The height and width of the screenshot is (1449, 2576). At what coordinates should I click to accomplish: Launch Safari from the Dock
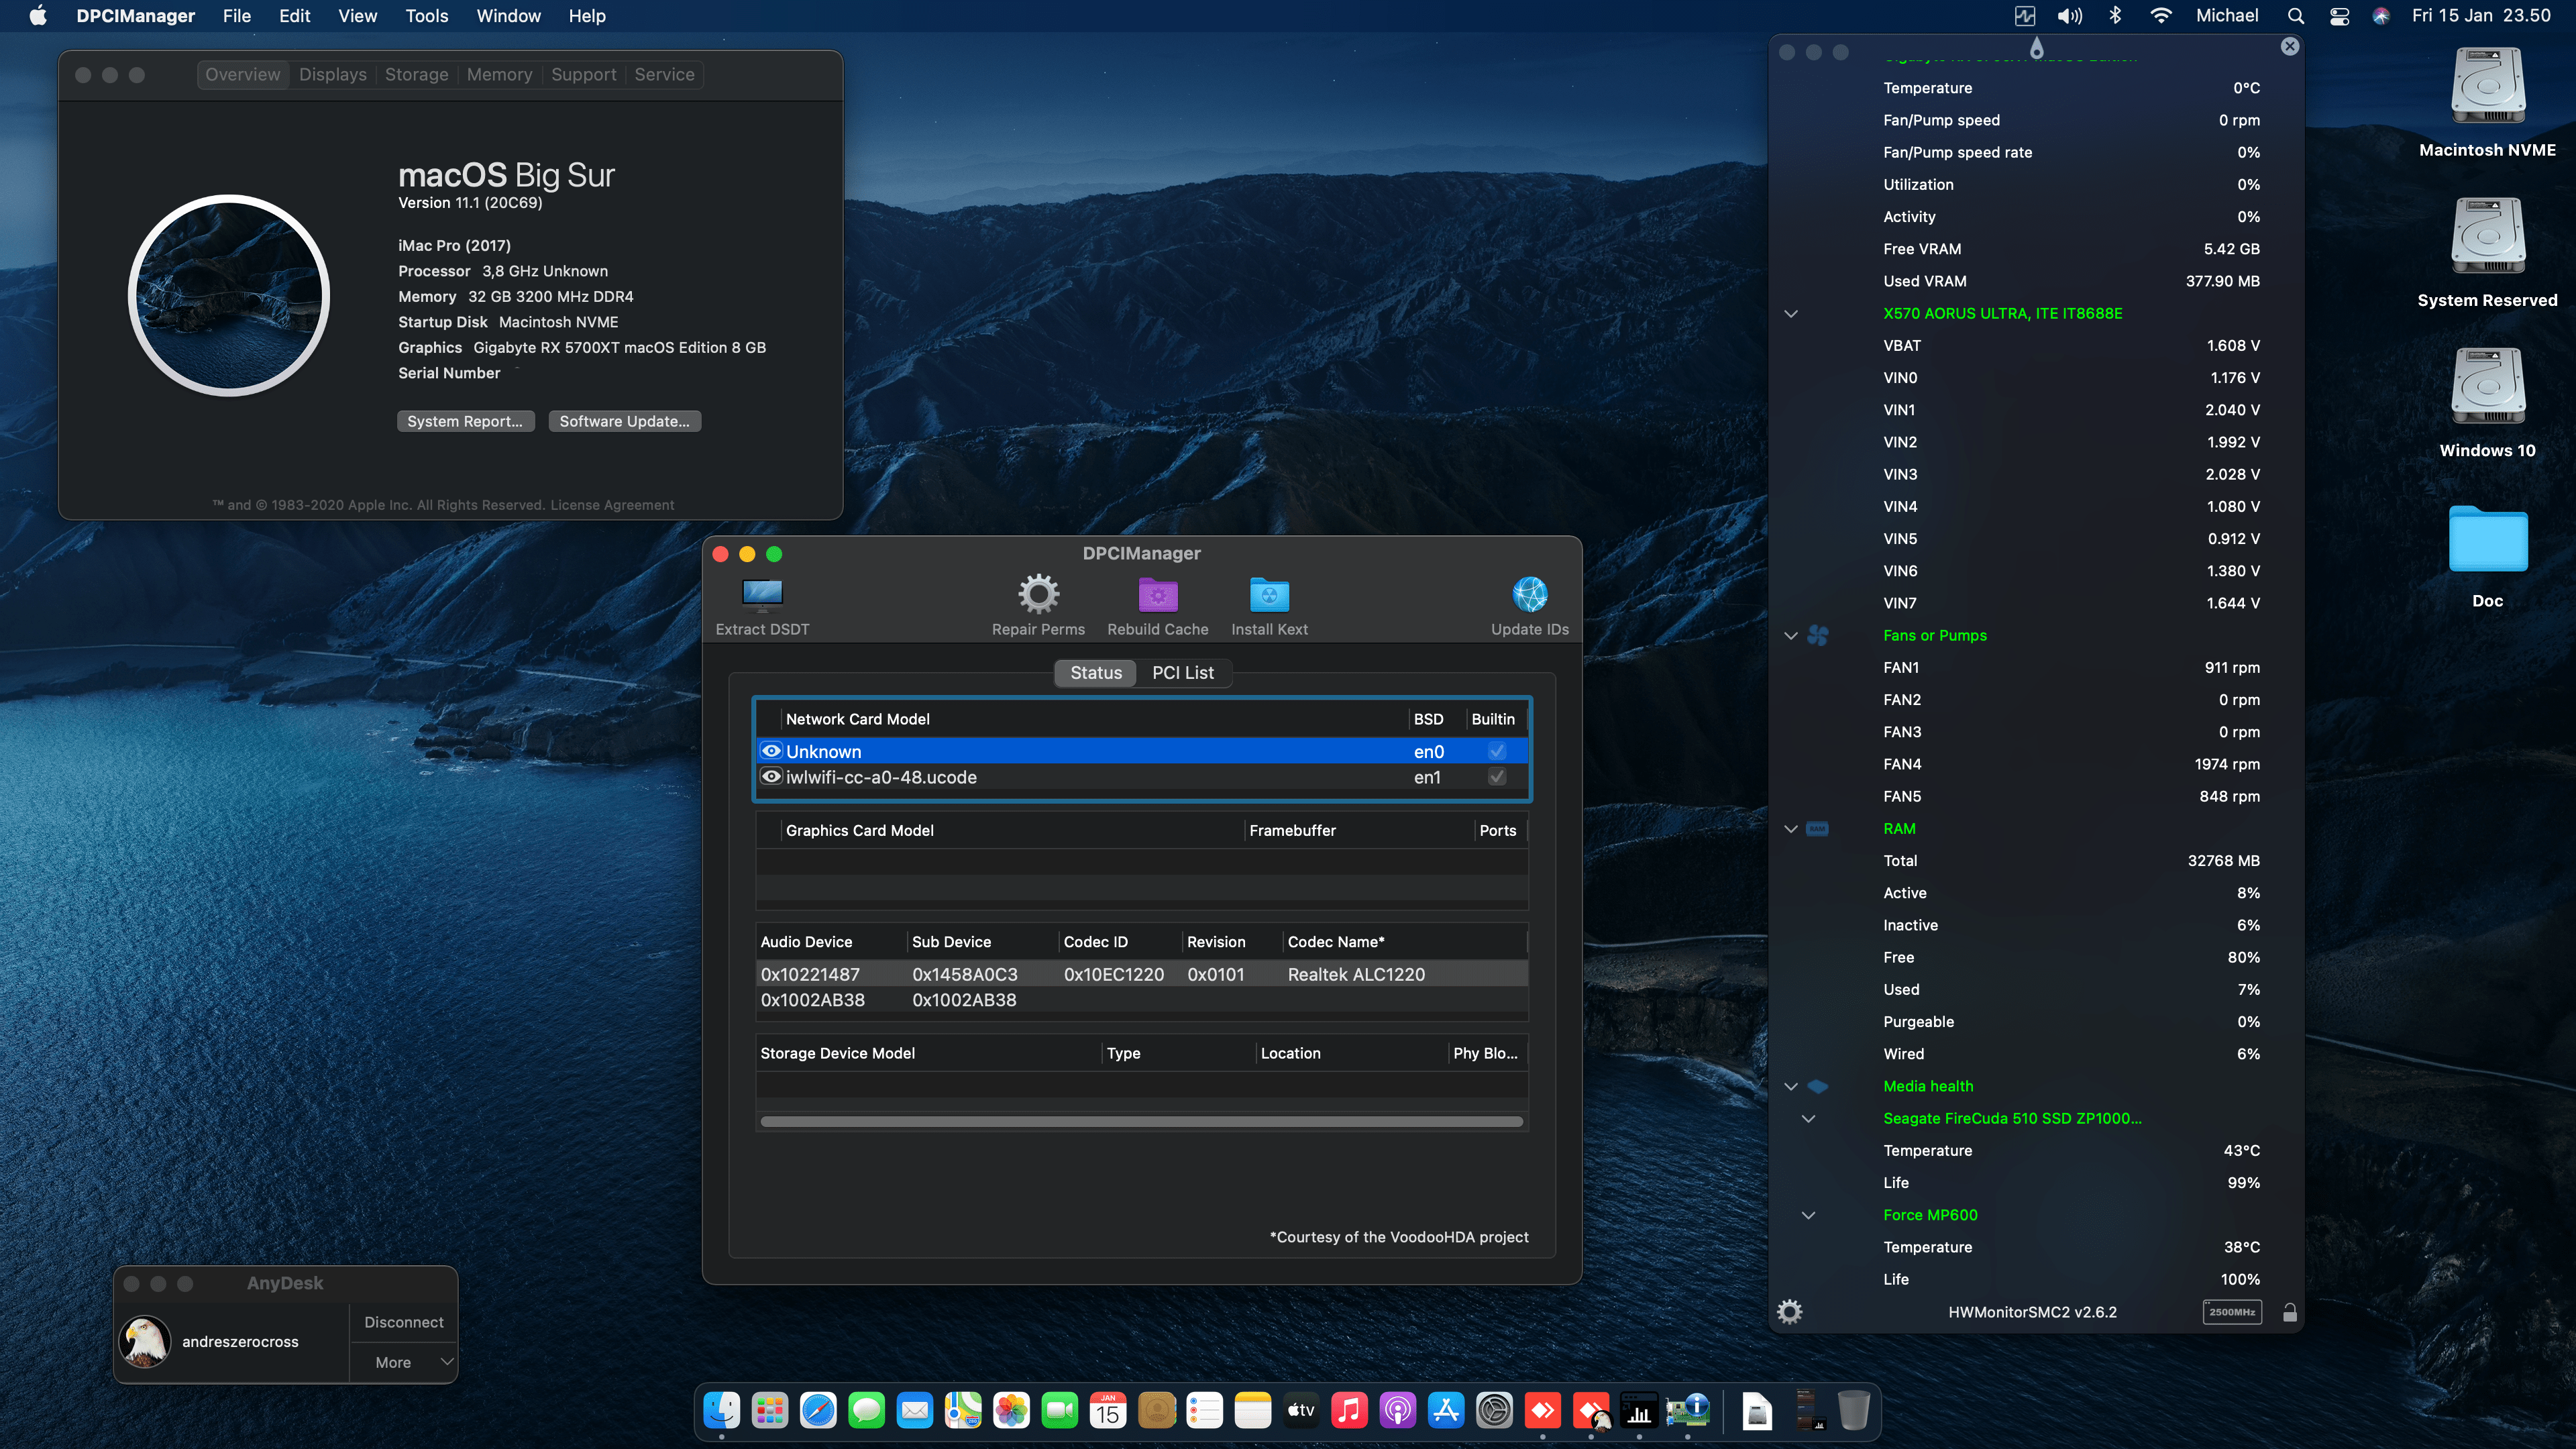(x=818, y=1411)
